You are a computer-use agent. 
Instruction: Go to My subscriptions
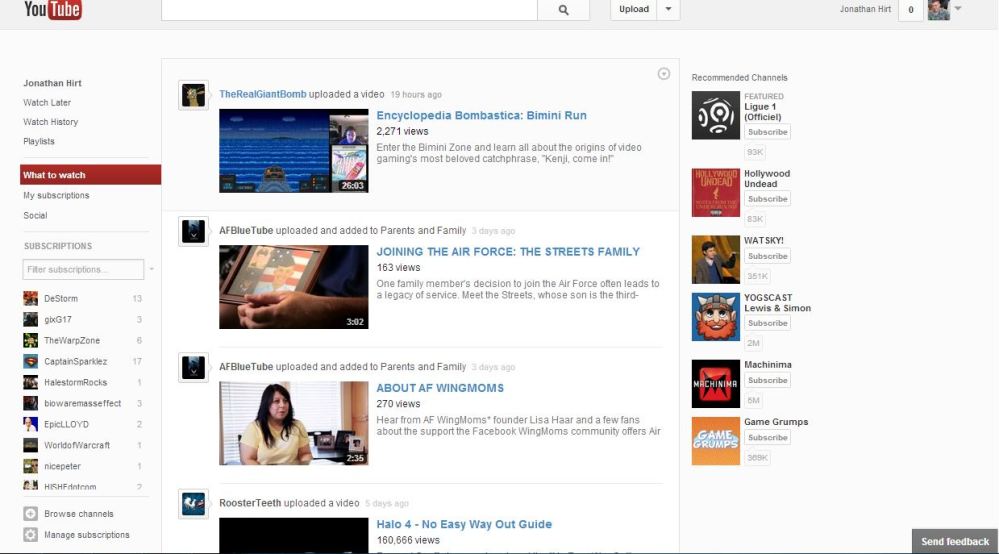pos(56,196)
